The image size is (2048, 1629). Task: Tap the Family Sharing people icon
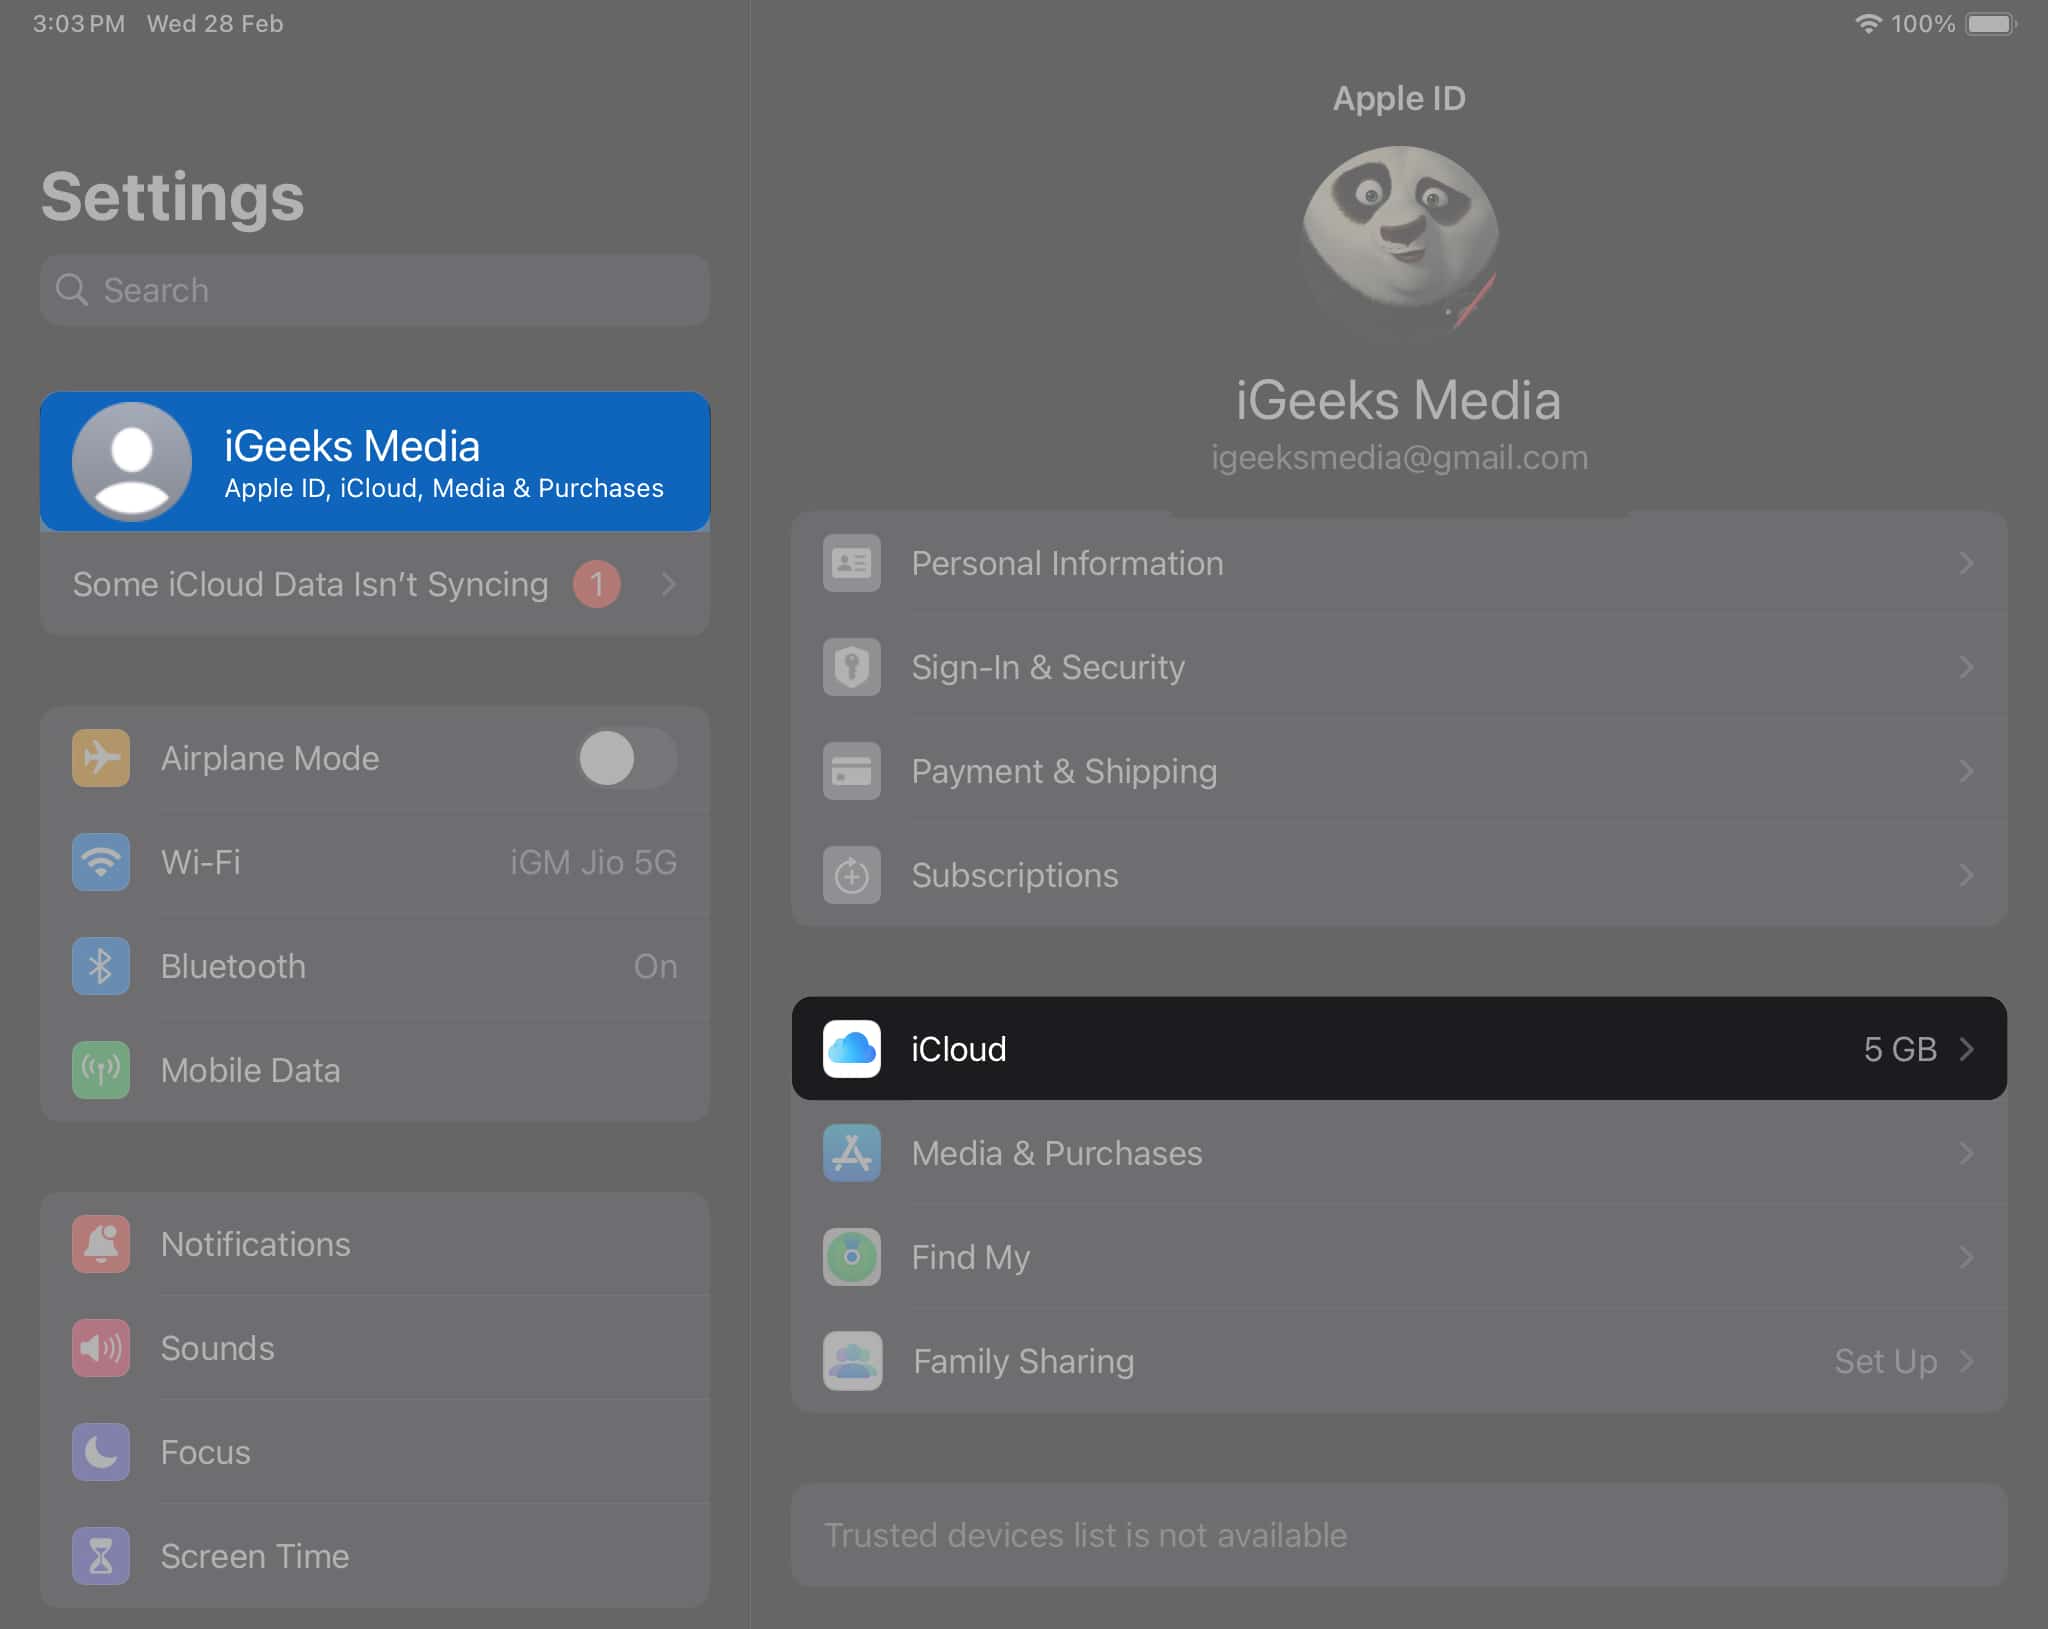pyautogui.click(x=852, y=1361)
